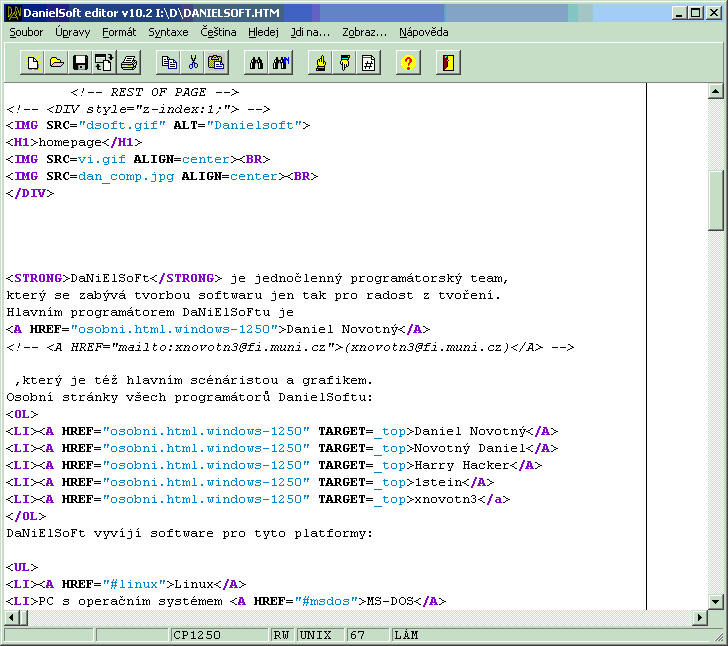Click the go-to-line hash page icon
Viewport: 728px width, 646px height.
369,63
